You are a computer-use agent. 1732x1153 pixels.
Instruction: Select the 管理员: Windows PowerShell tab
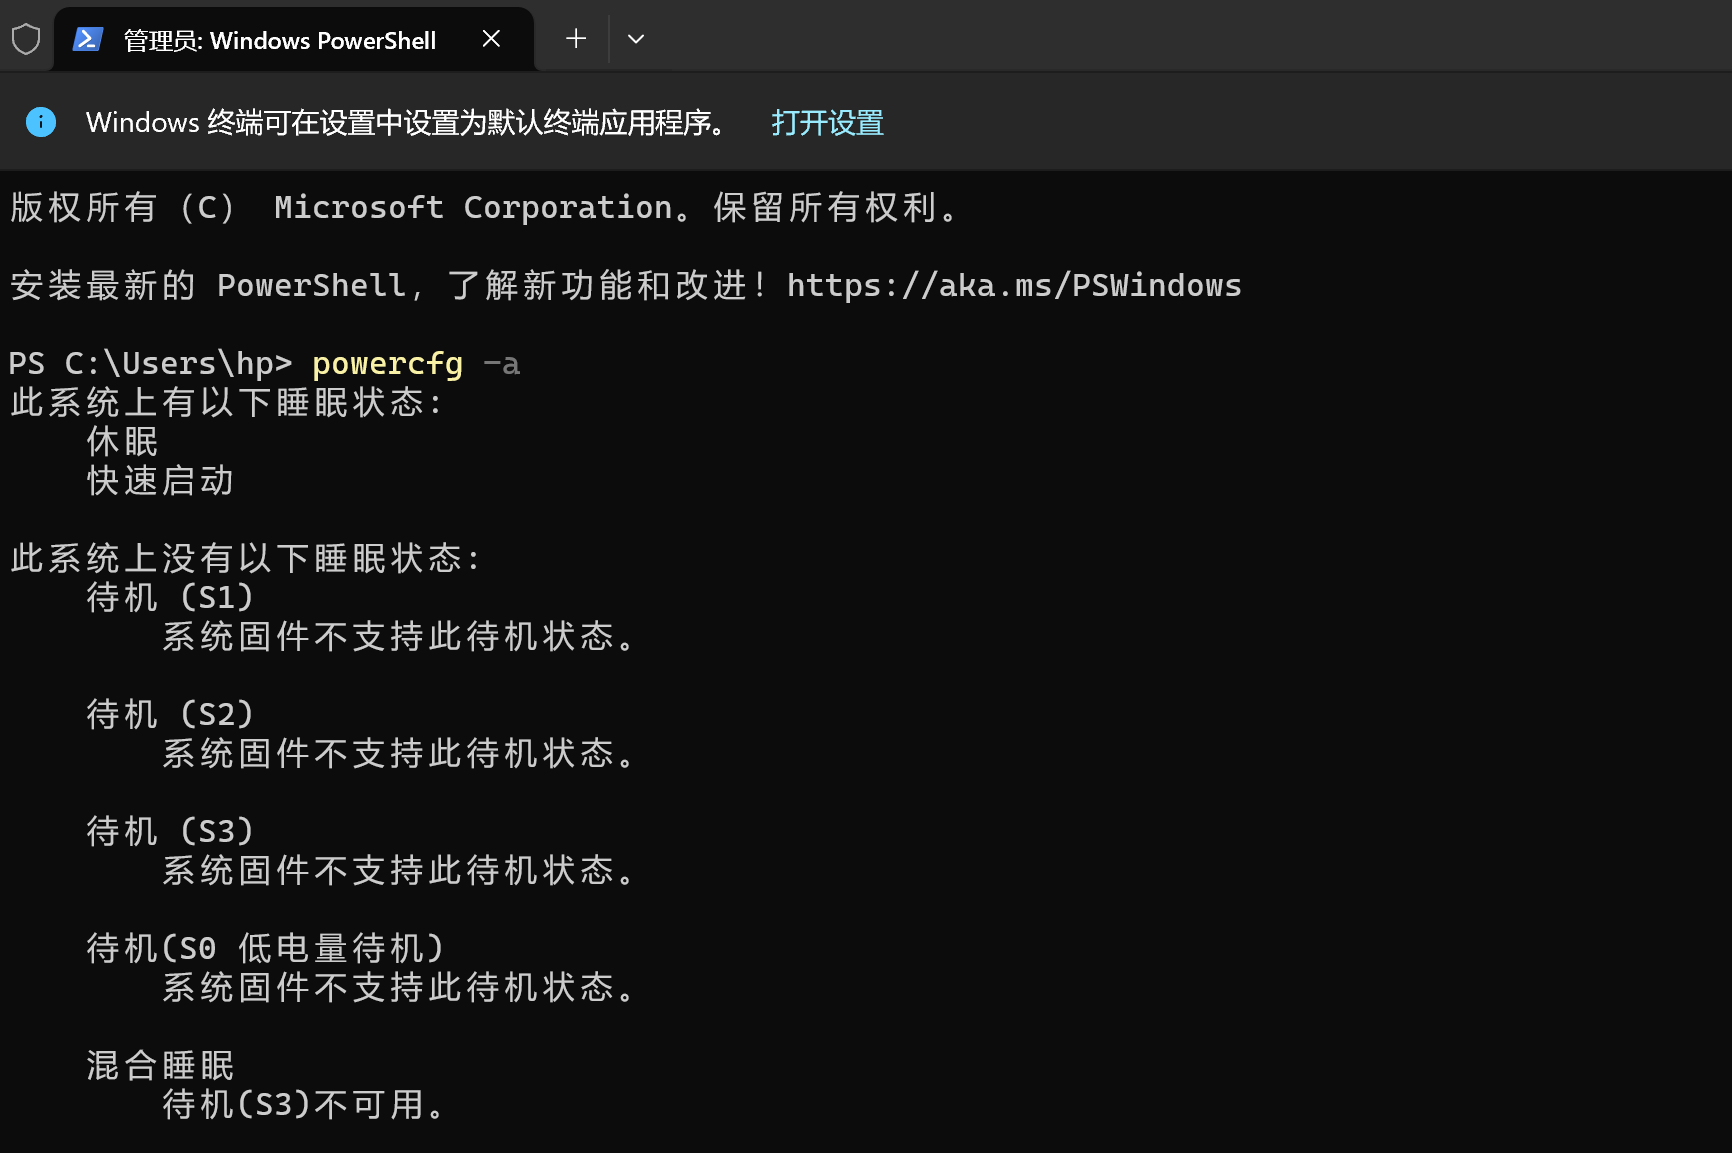click(x=279, y=41)
